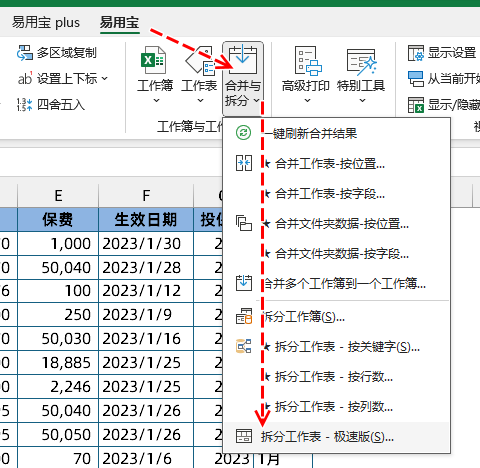Click the 显示设置 icon
Screen dimensions: 480x468
pyautogui.click(x=416, y=53)
